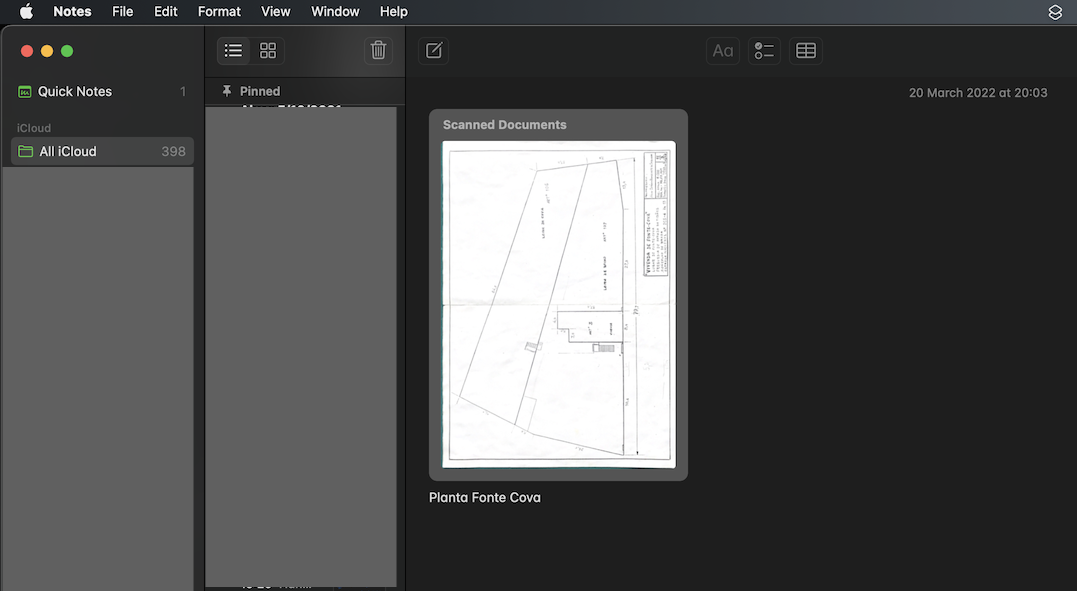1077x591 pixels.
Task: Open the Format menu
Action: (219, 12)
